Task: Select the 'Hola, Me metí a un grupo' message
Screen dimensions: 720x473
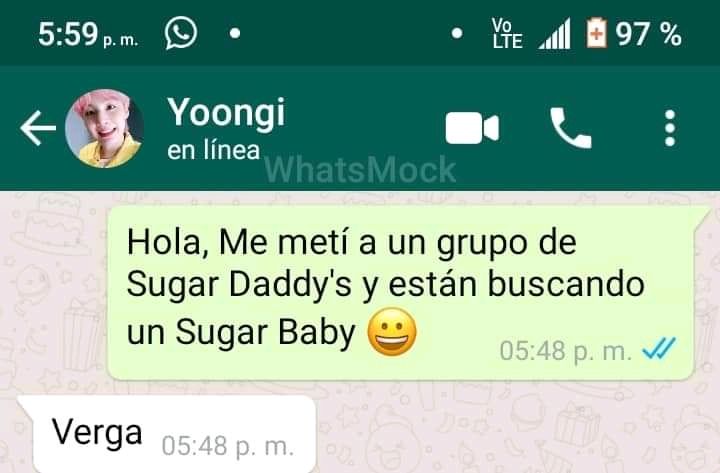Action: 401,293
